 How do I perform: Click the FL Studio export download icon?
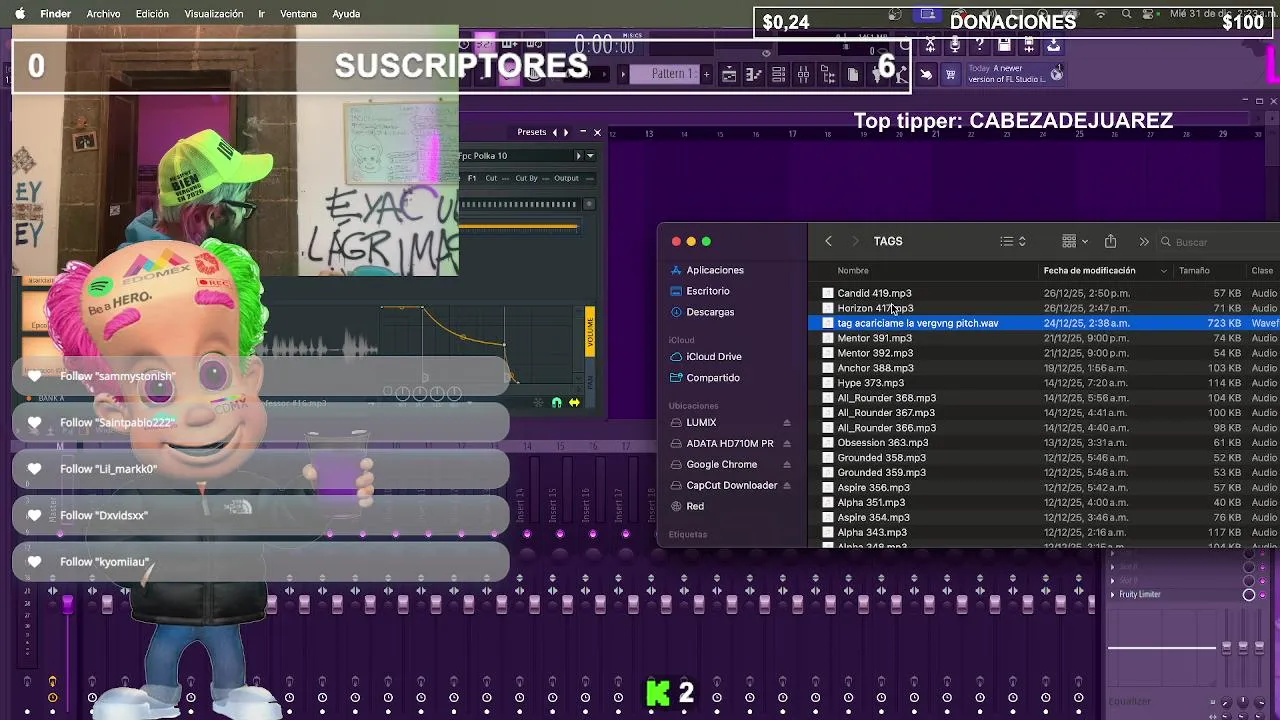[x=1053, y=46]
